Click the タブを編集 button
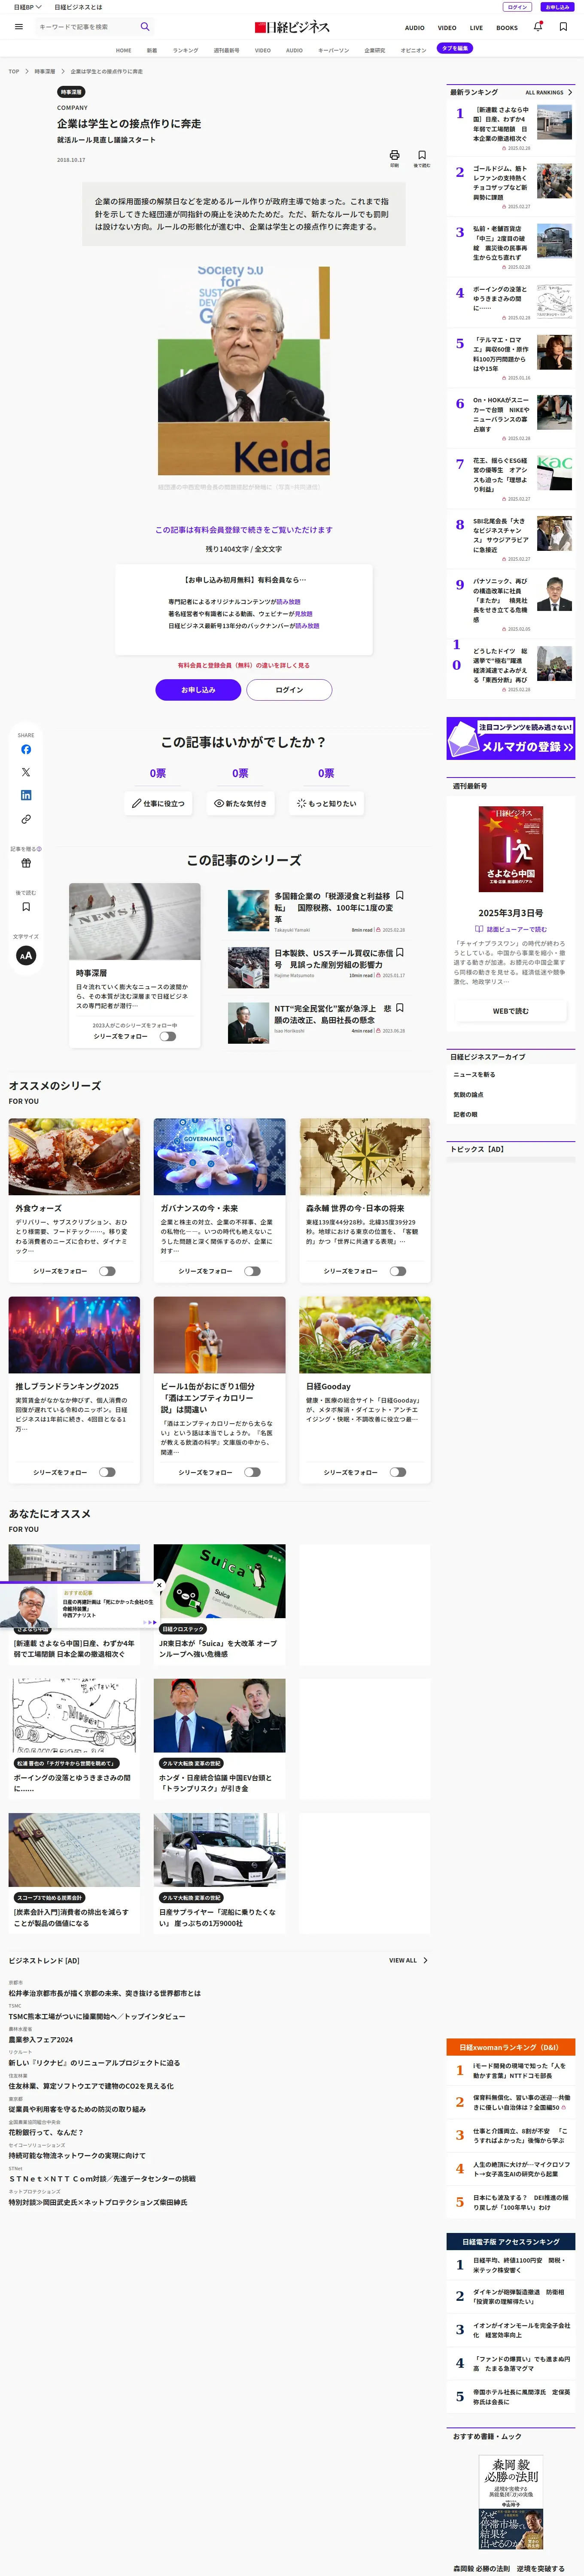The height and width of the screenshot is (2576, 584). tap(455, 48)
